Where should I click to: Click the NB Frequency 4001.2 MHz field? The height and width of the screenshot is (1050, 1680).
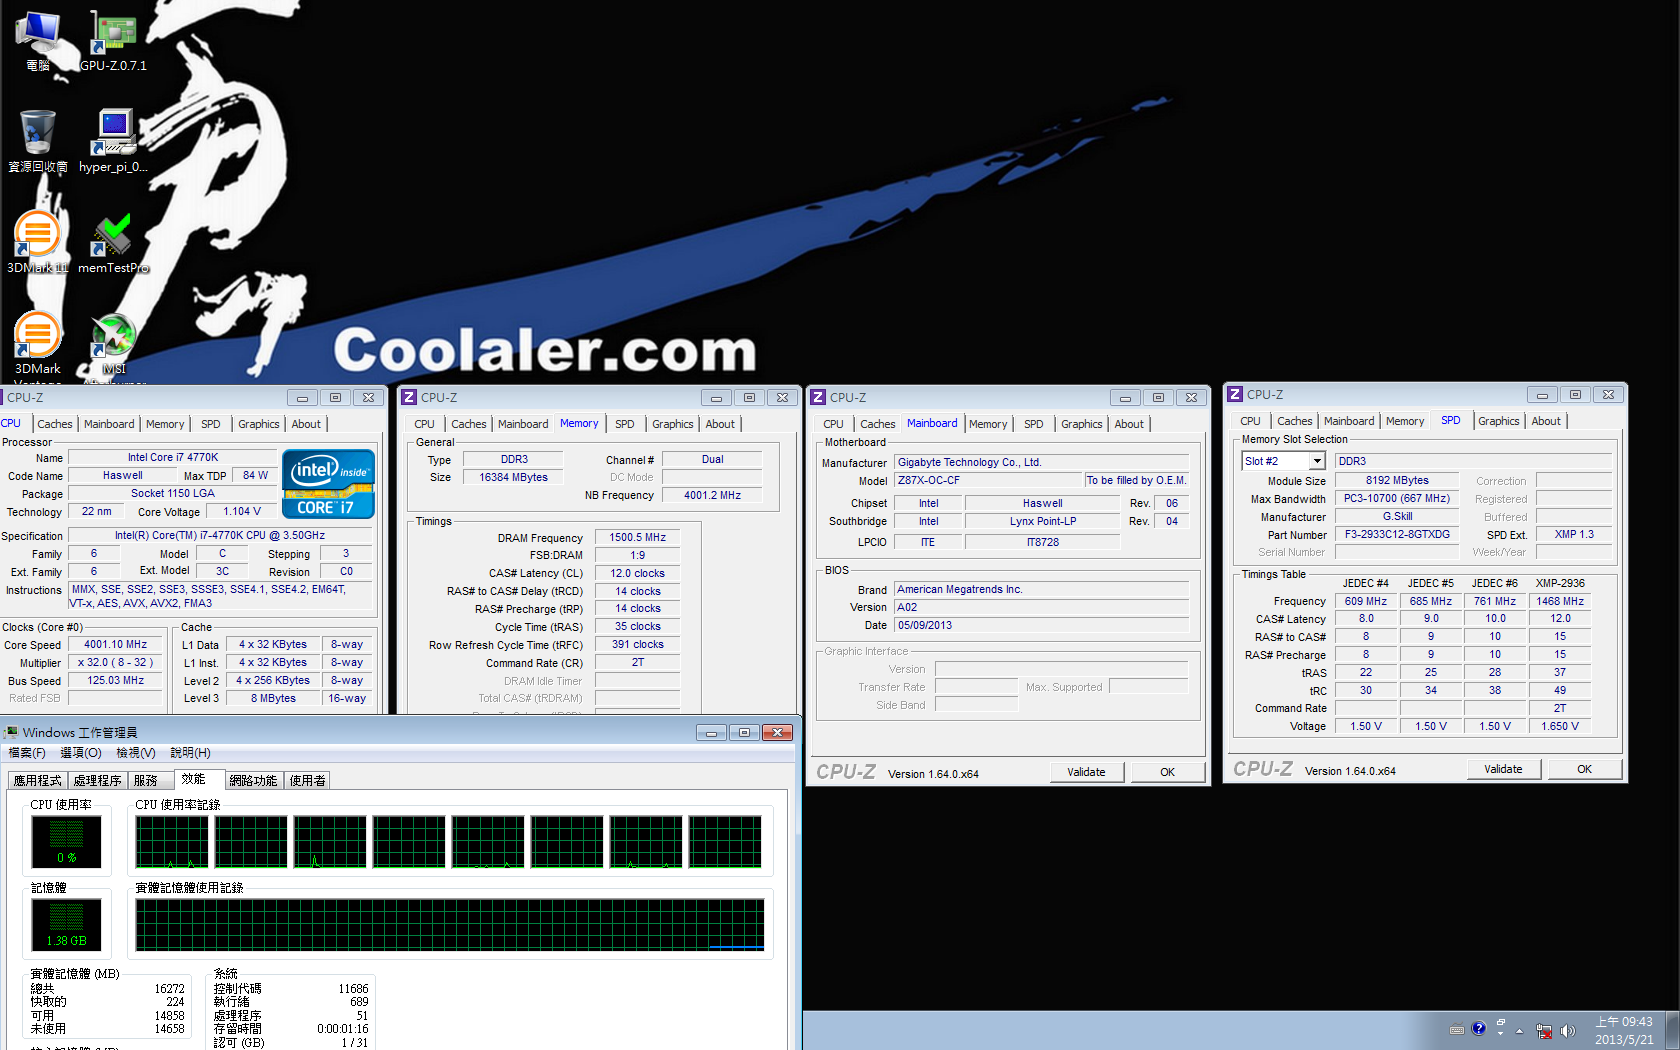coord(712,495)
